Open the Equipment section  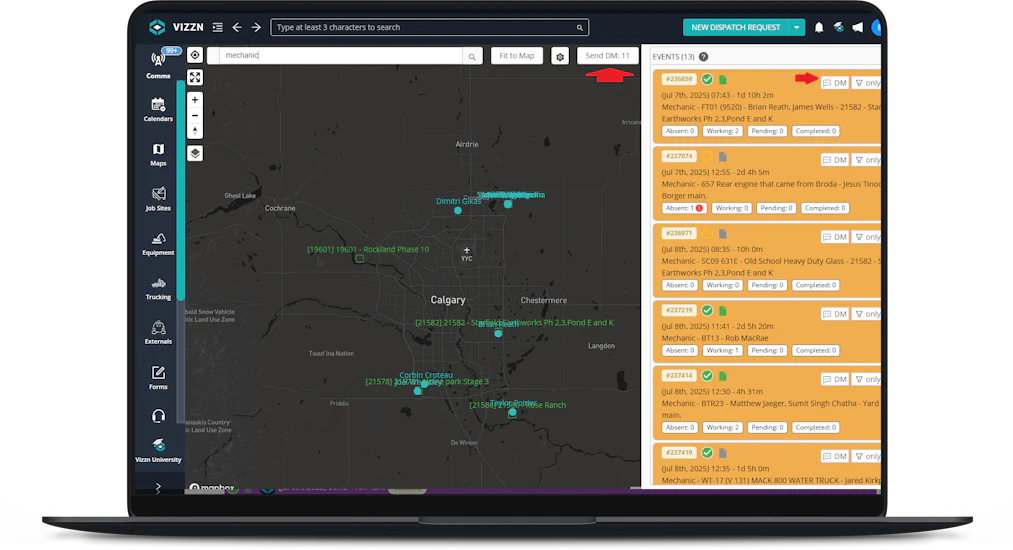[158, 243]
